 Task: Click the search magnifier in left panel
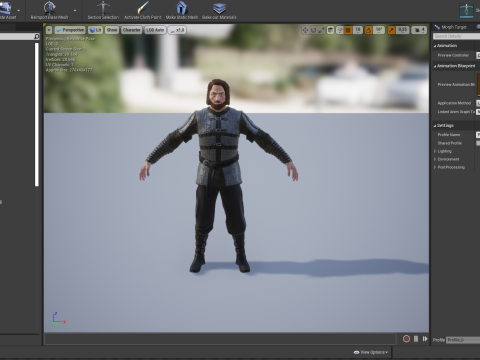click(x=37, y=36)
